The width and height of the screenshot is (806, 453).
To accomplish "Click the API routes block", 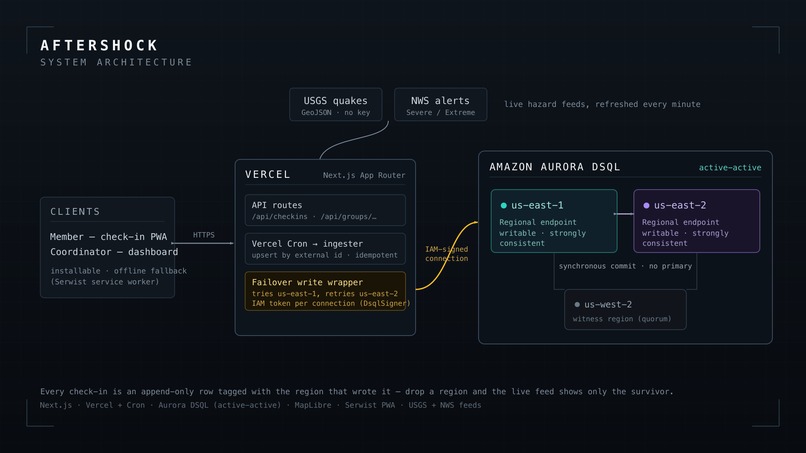I will coord(325,210).
